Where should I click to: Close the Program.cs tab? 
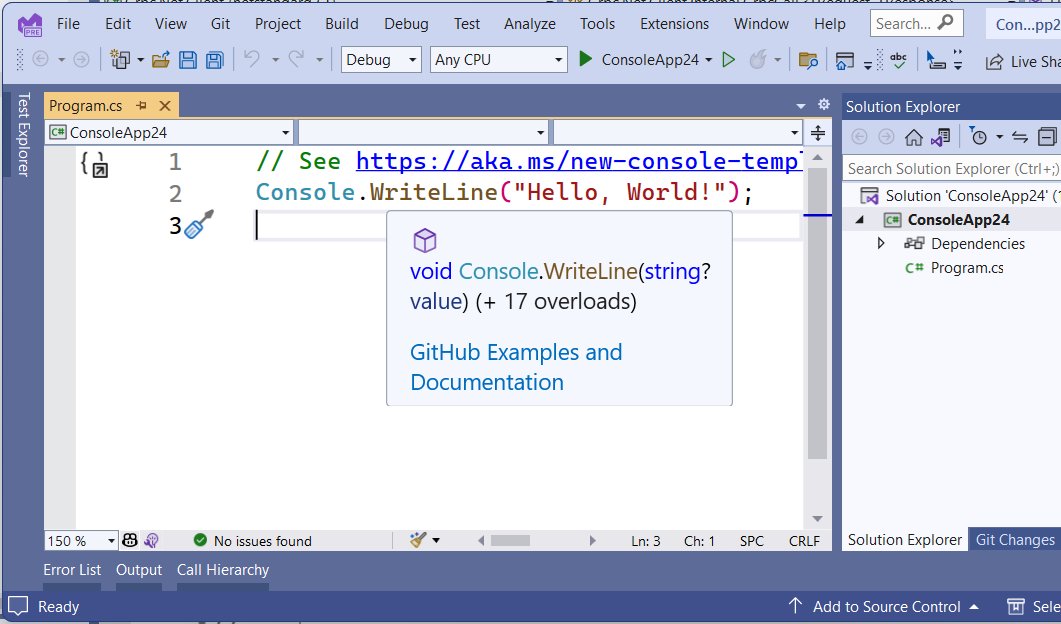164,106
